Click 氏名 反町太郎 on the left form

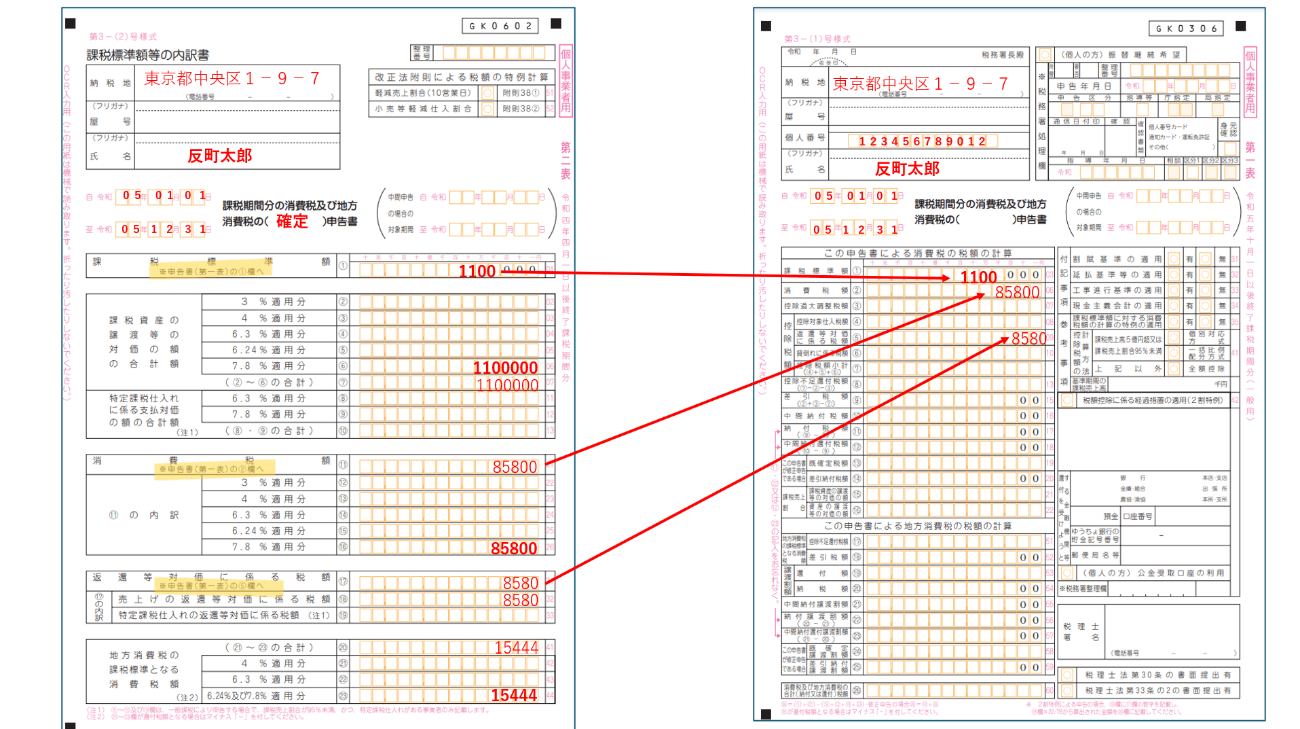point(220,156)
